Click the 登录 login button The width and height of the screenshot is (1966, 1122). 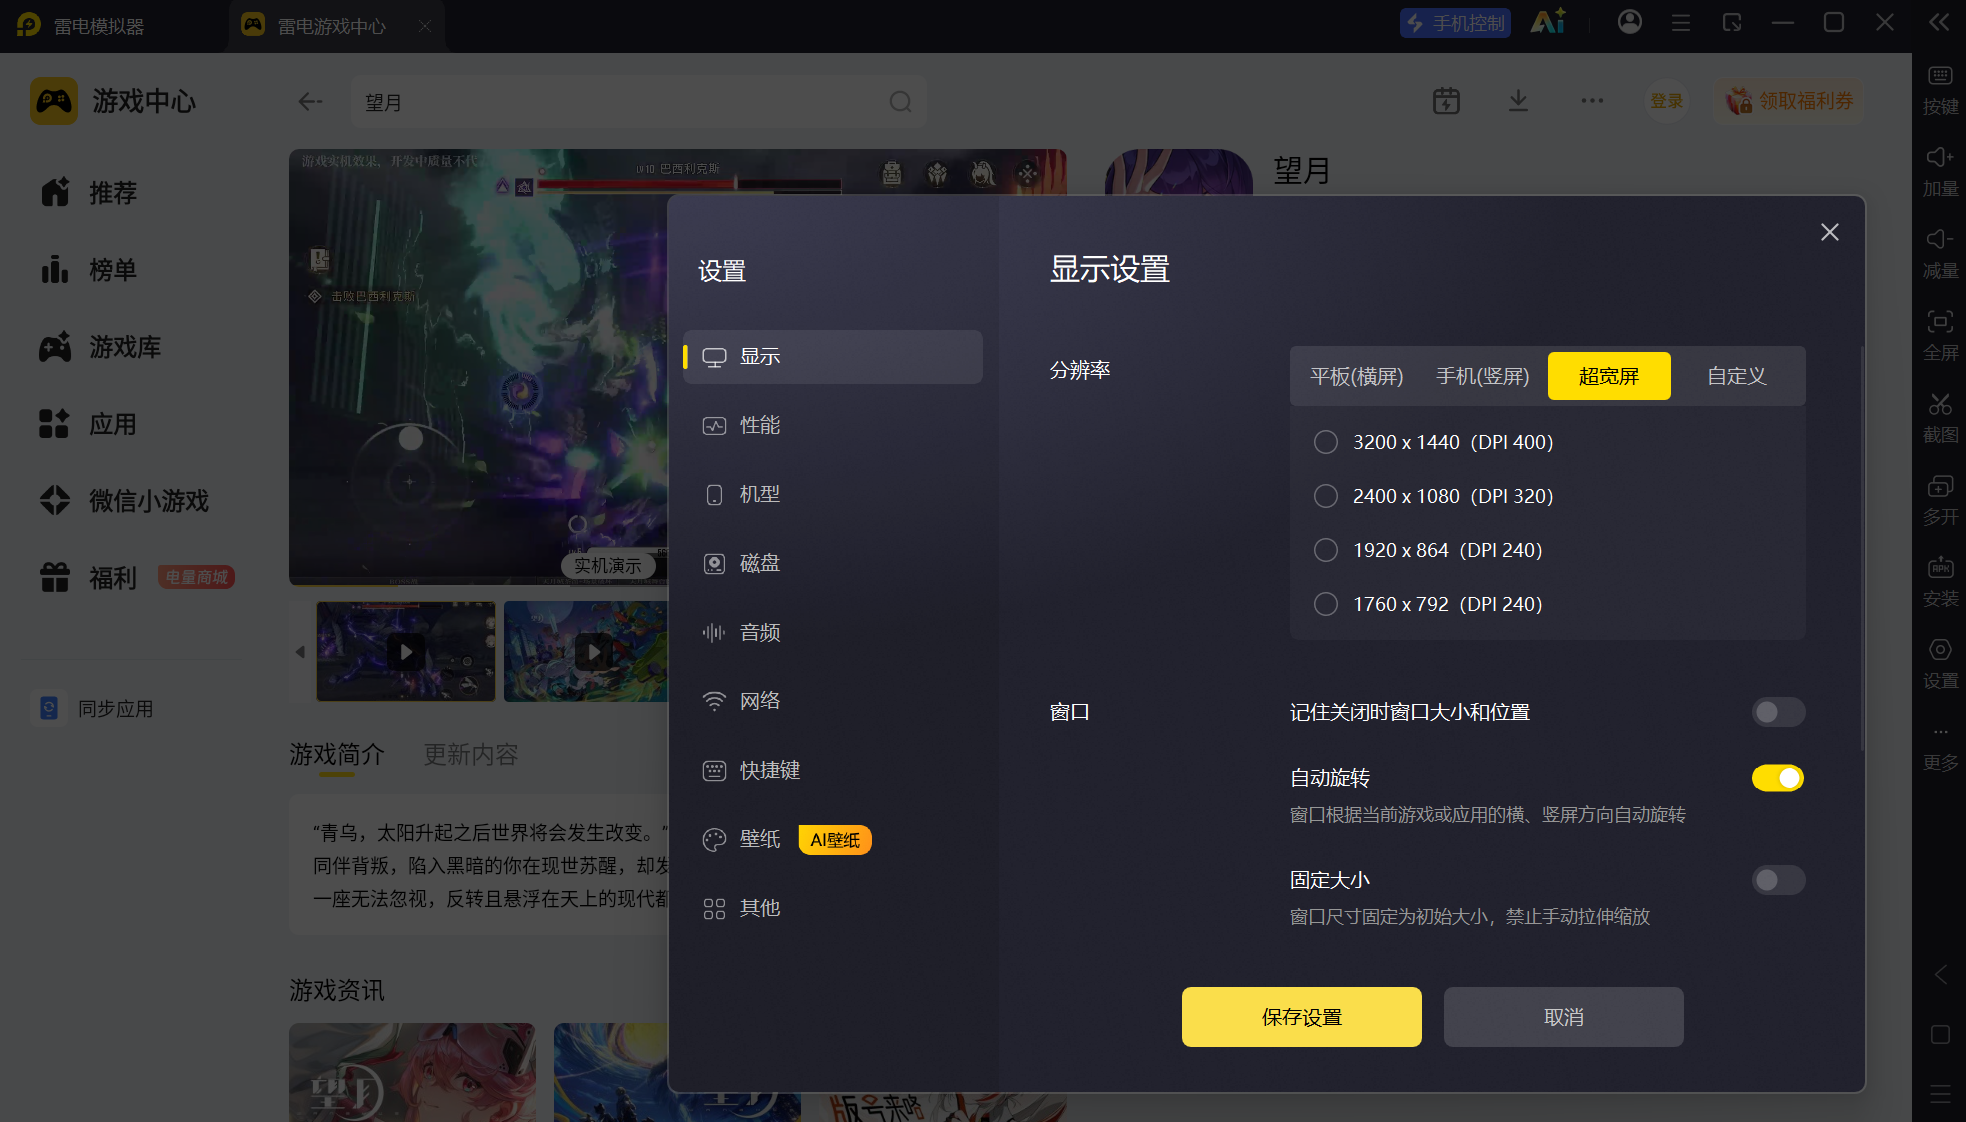1666,101
